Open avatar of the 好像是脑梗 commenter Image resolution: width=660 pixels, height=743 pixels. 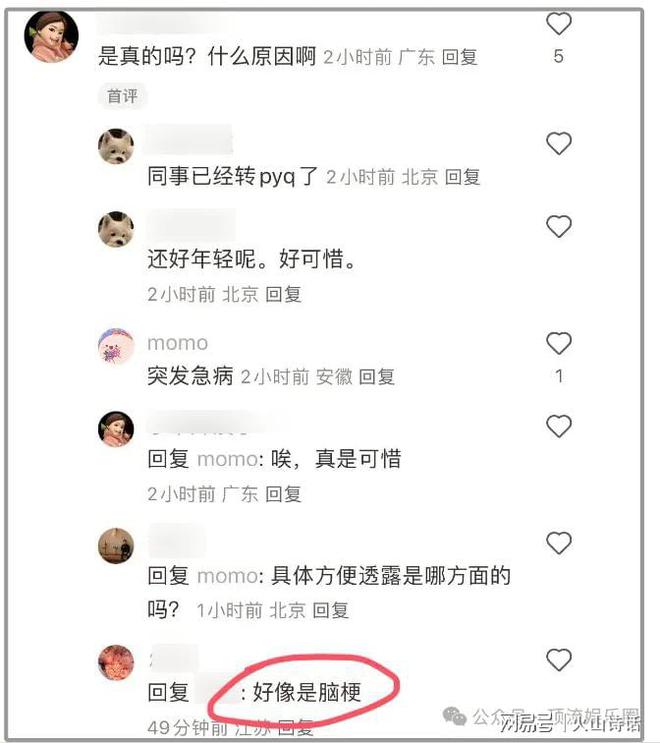116,662
